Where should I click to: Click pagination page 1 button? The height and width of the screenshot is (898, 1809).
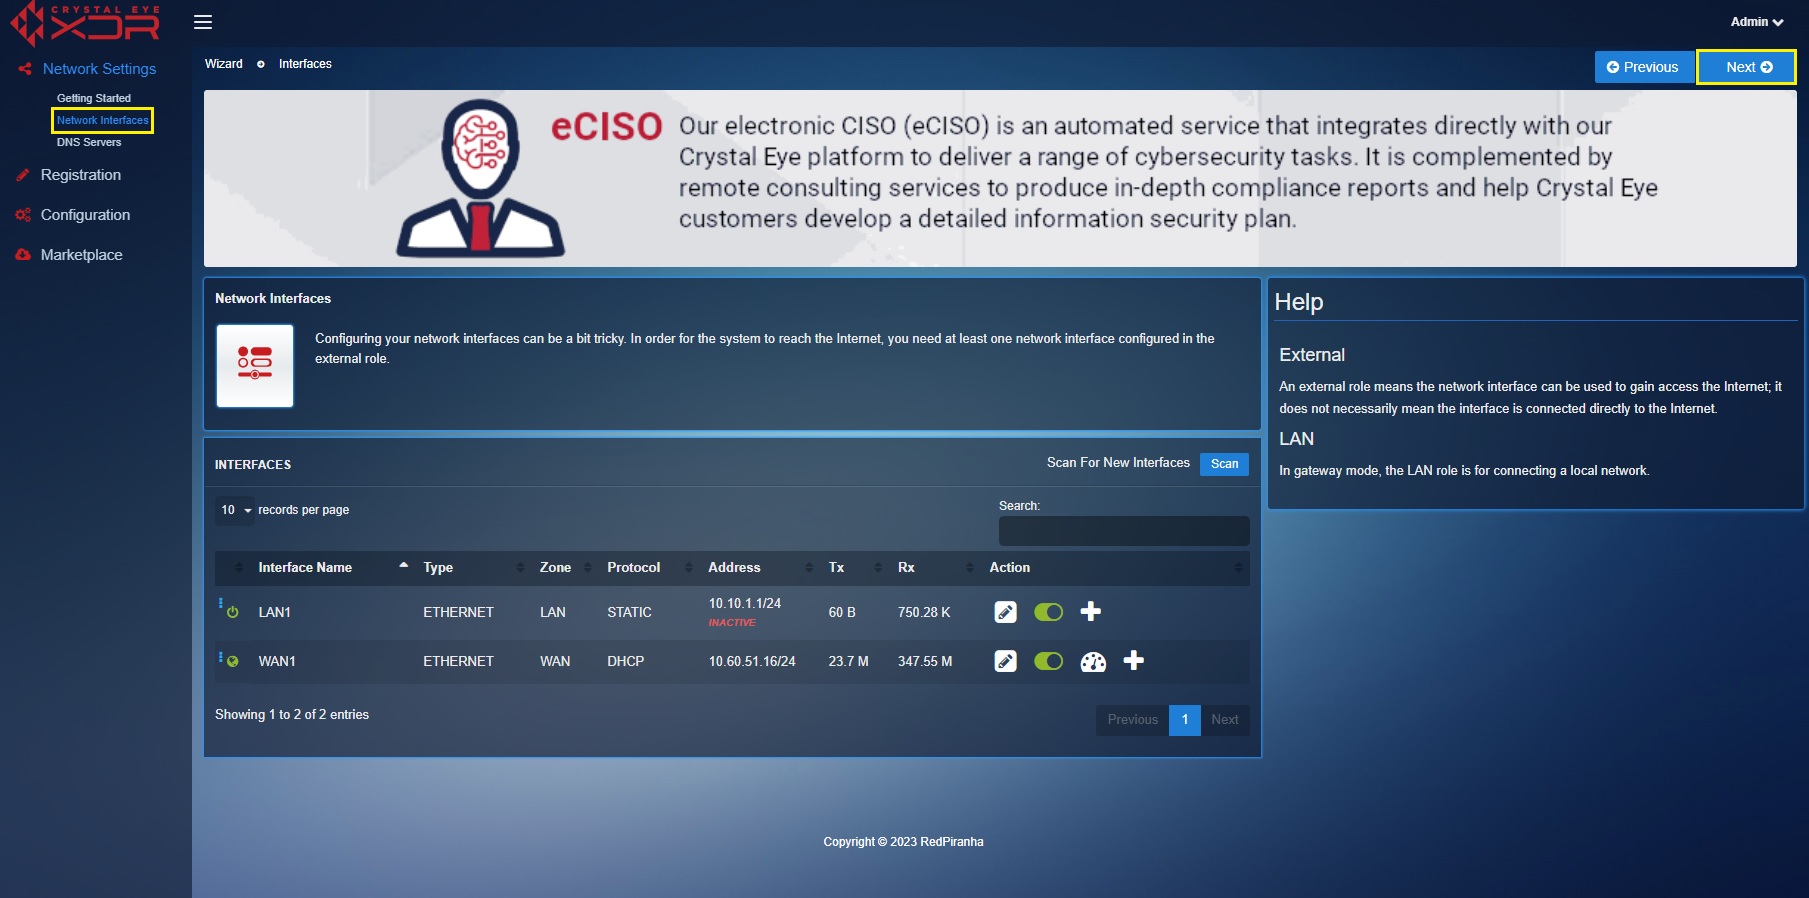[x=1185, y=720]
